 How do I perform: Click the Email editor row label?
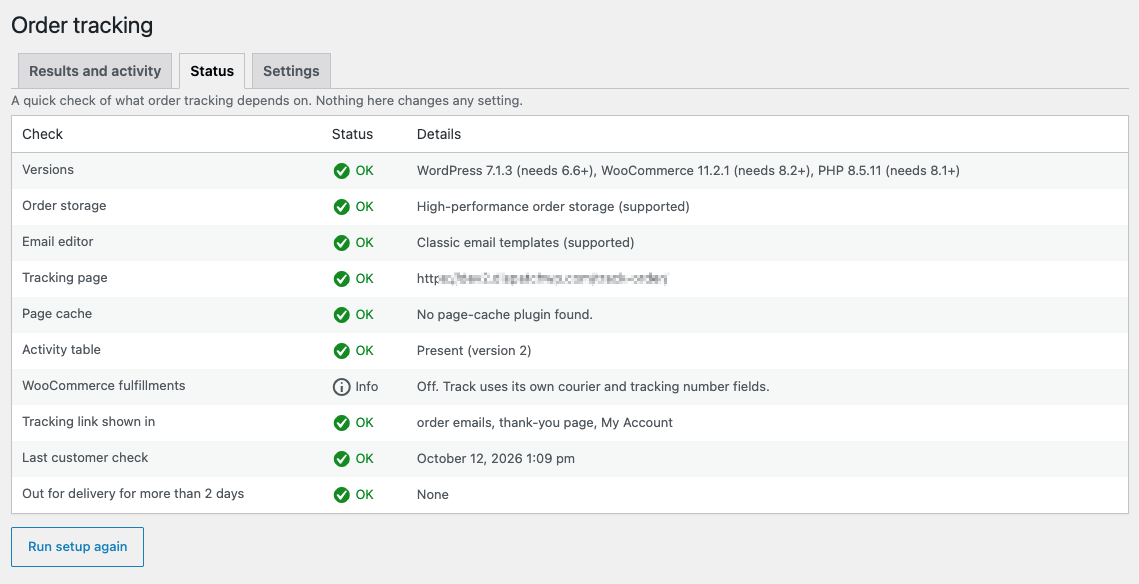point(57,242)
